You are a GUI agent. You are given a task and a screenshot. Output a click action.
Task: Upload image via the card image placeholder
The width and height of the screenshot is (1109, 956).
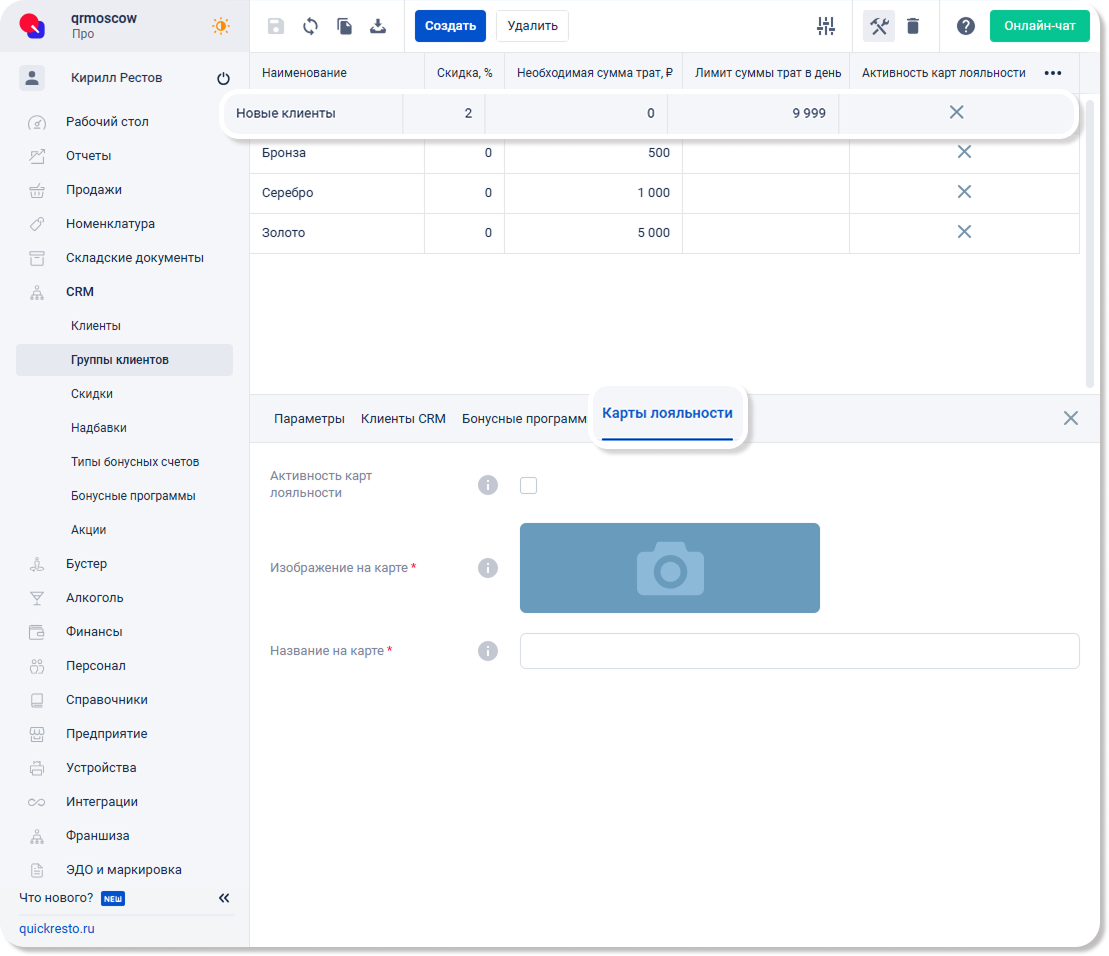(x=669, y=568)
